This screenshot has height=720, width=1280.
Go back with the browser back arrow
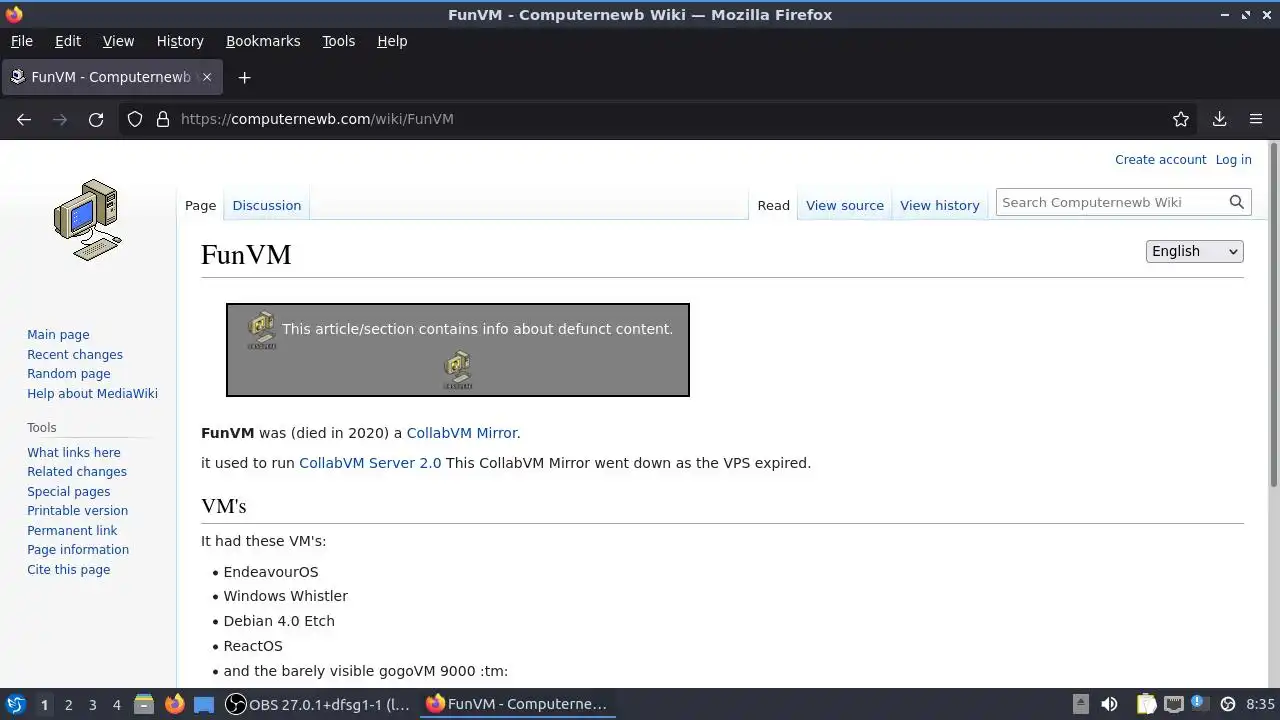[24, 119]
